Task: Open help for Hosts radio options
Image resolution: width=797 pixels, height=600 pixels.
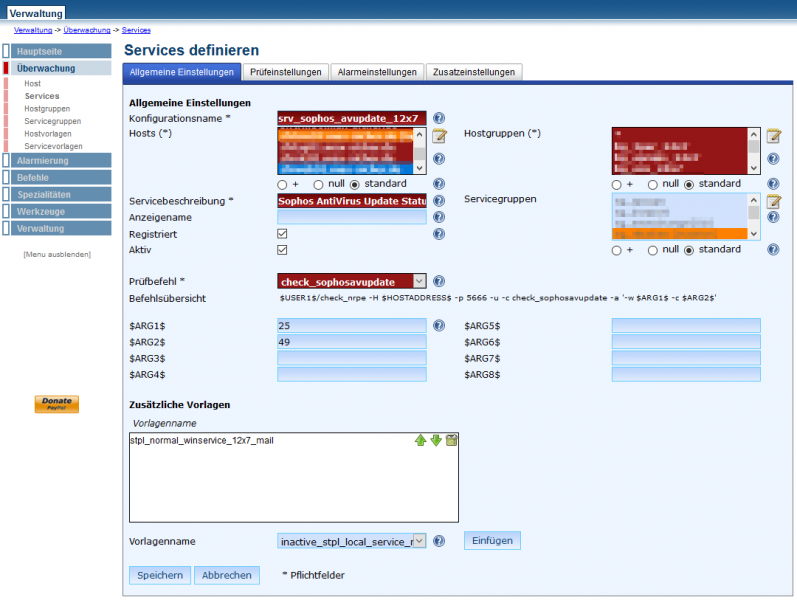Action: coord(439,184)
